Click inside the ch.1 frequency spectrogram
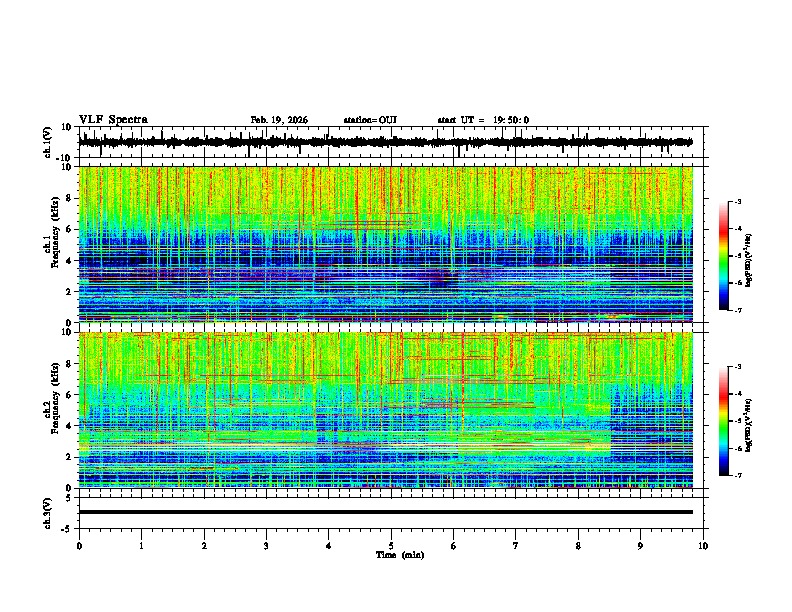The width and height of the screenshot is (792, 612). click(x=385, y=244)
